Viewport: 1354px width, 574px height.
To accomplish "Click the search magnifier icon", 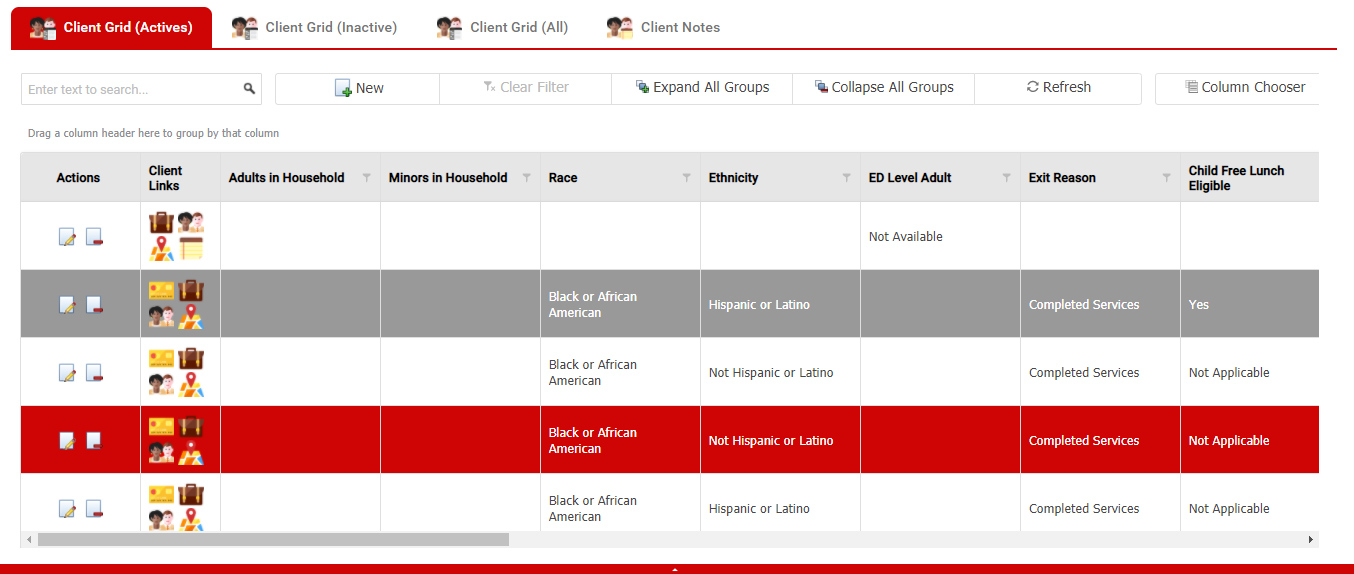I will click(249, 89).
